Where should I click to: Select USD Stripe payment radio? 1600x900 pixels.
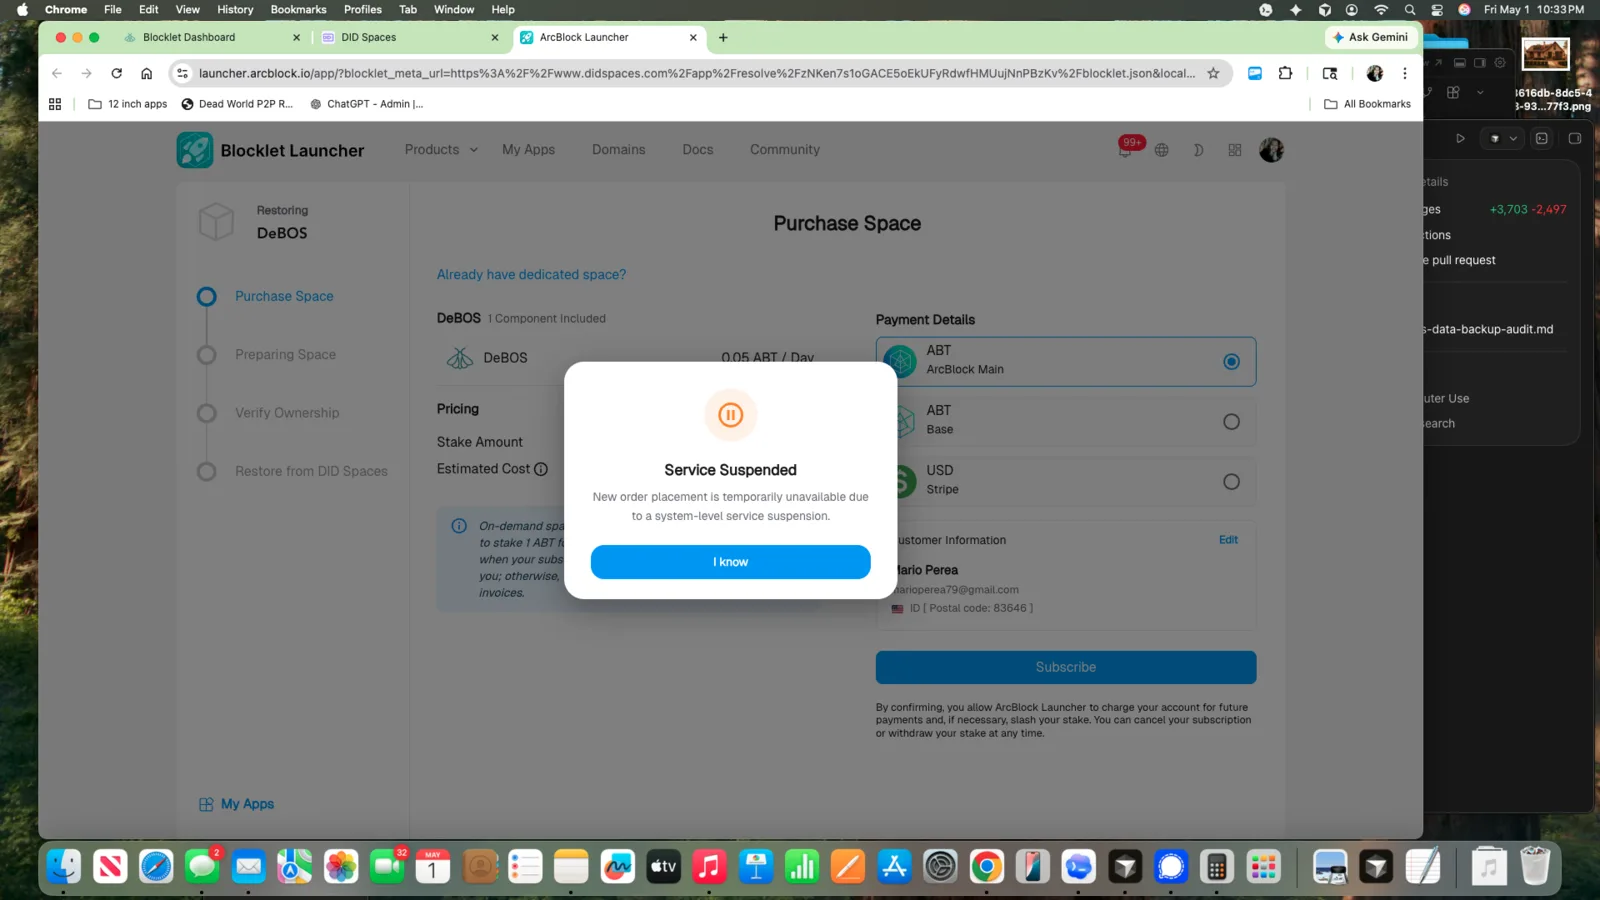tap(1231, 482)
